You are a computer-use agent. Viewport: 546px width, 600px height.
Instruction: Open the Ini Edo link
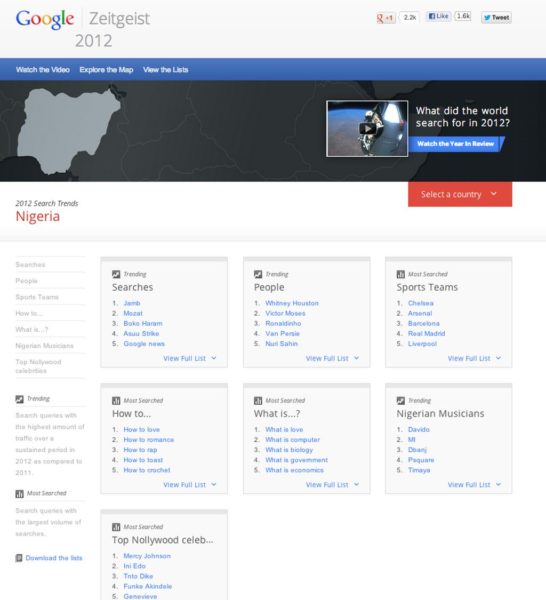[134, 566]
